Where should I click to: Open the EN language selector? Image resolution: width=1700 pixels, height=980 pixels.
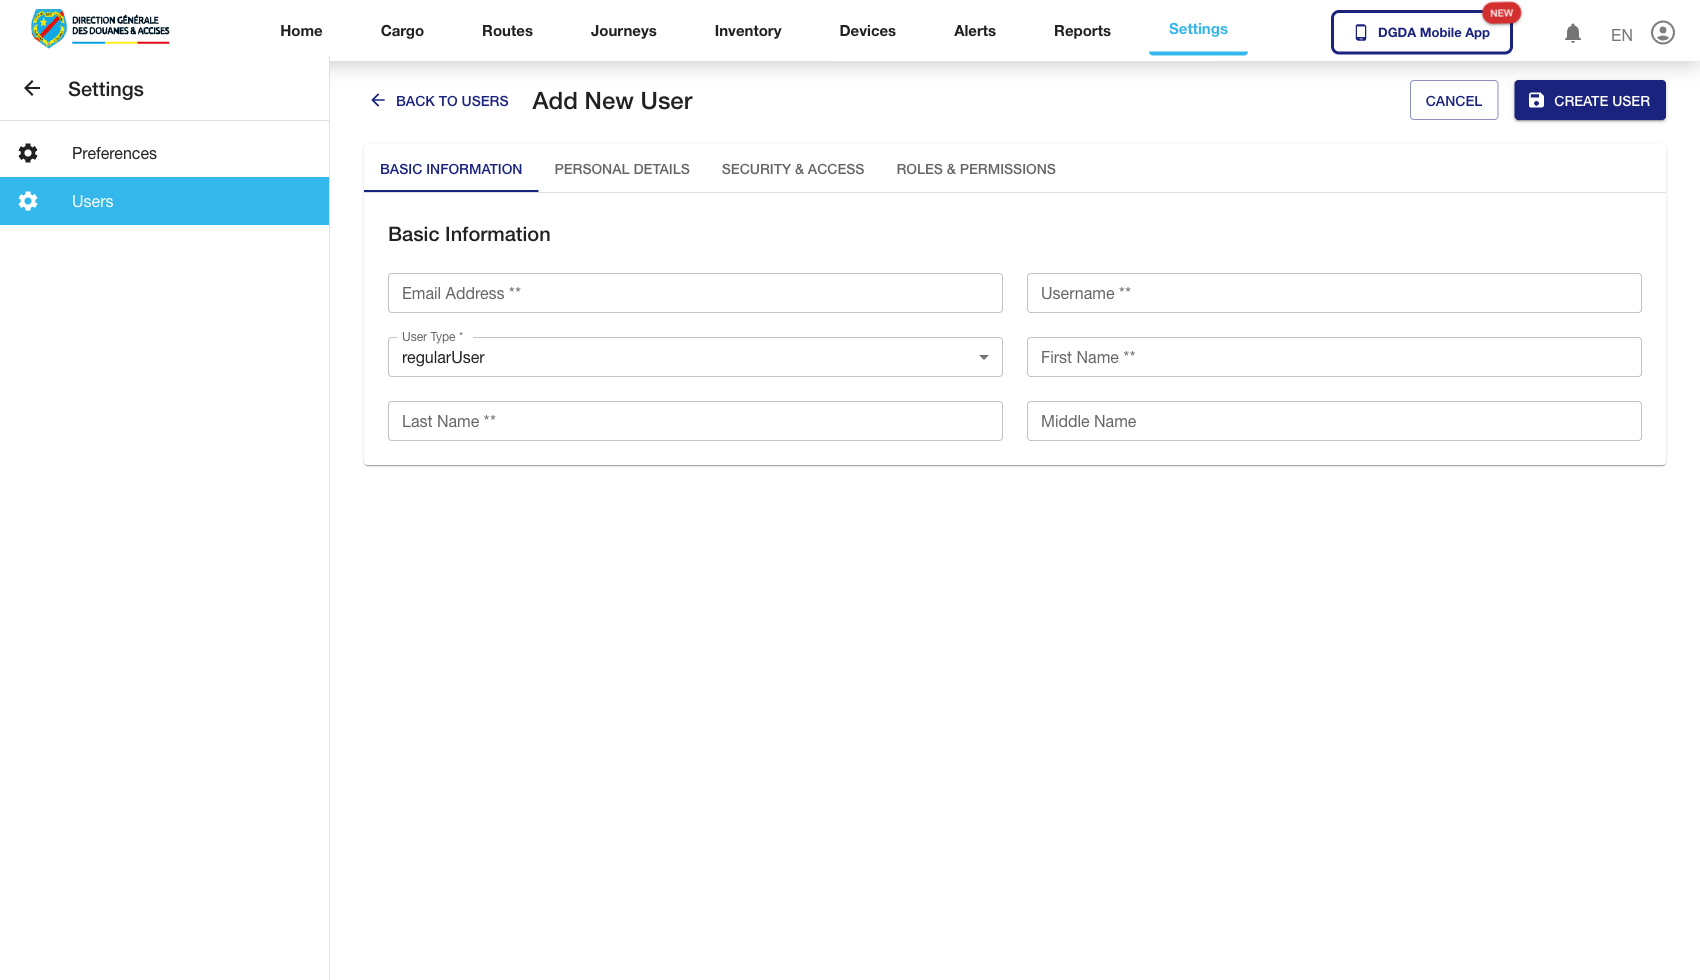1621,34
